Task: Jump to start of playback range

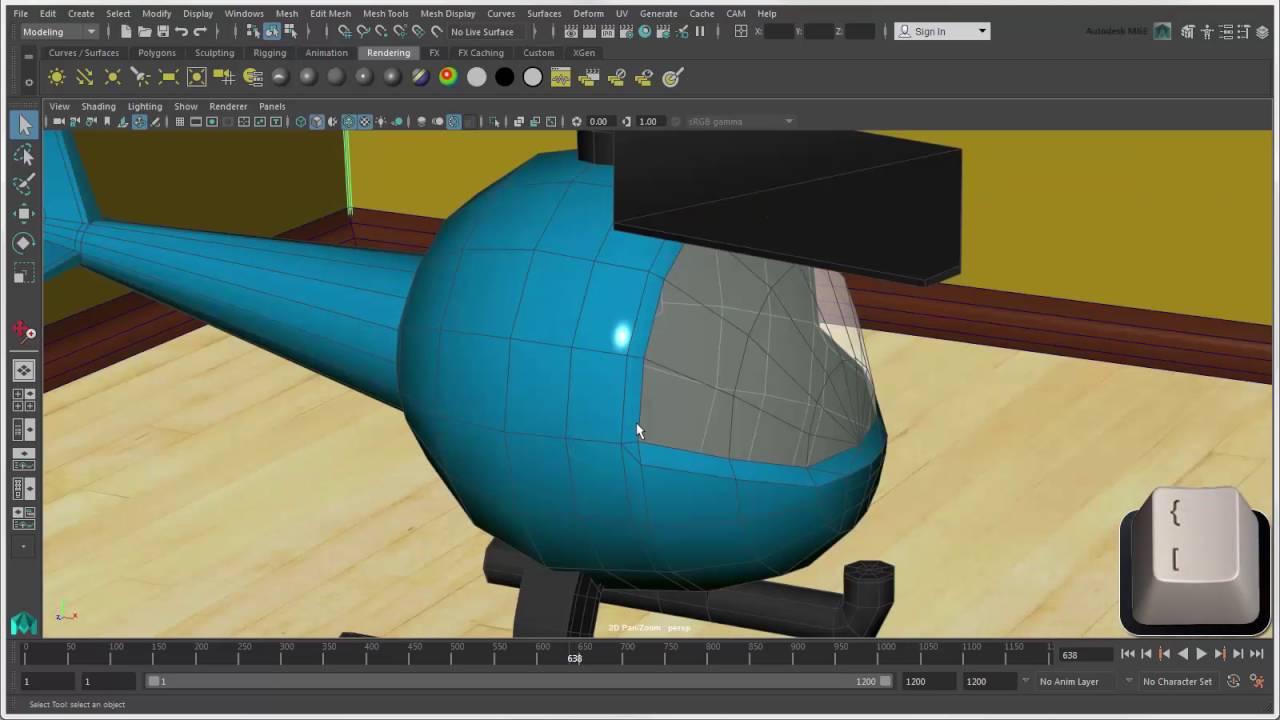Action: [x=1128, y=654]
